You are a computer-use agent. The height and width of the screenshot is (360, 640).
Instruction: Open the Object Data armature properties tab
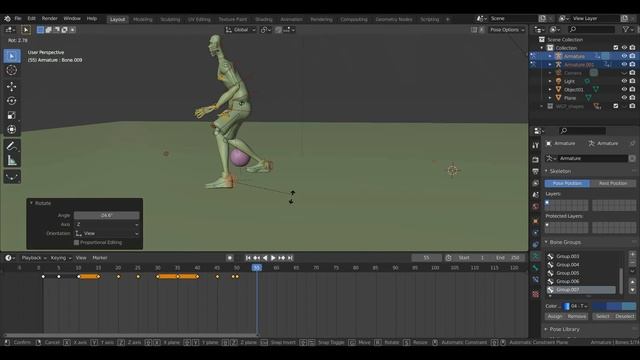(536, 256)
